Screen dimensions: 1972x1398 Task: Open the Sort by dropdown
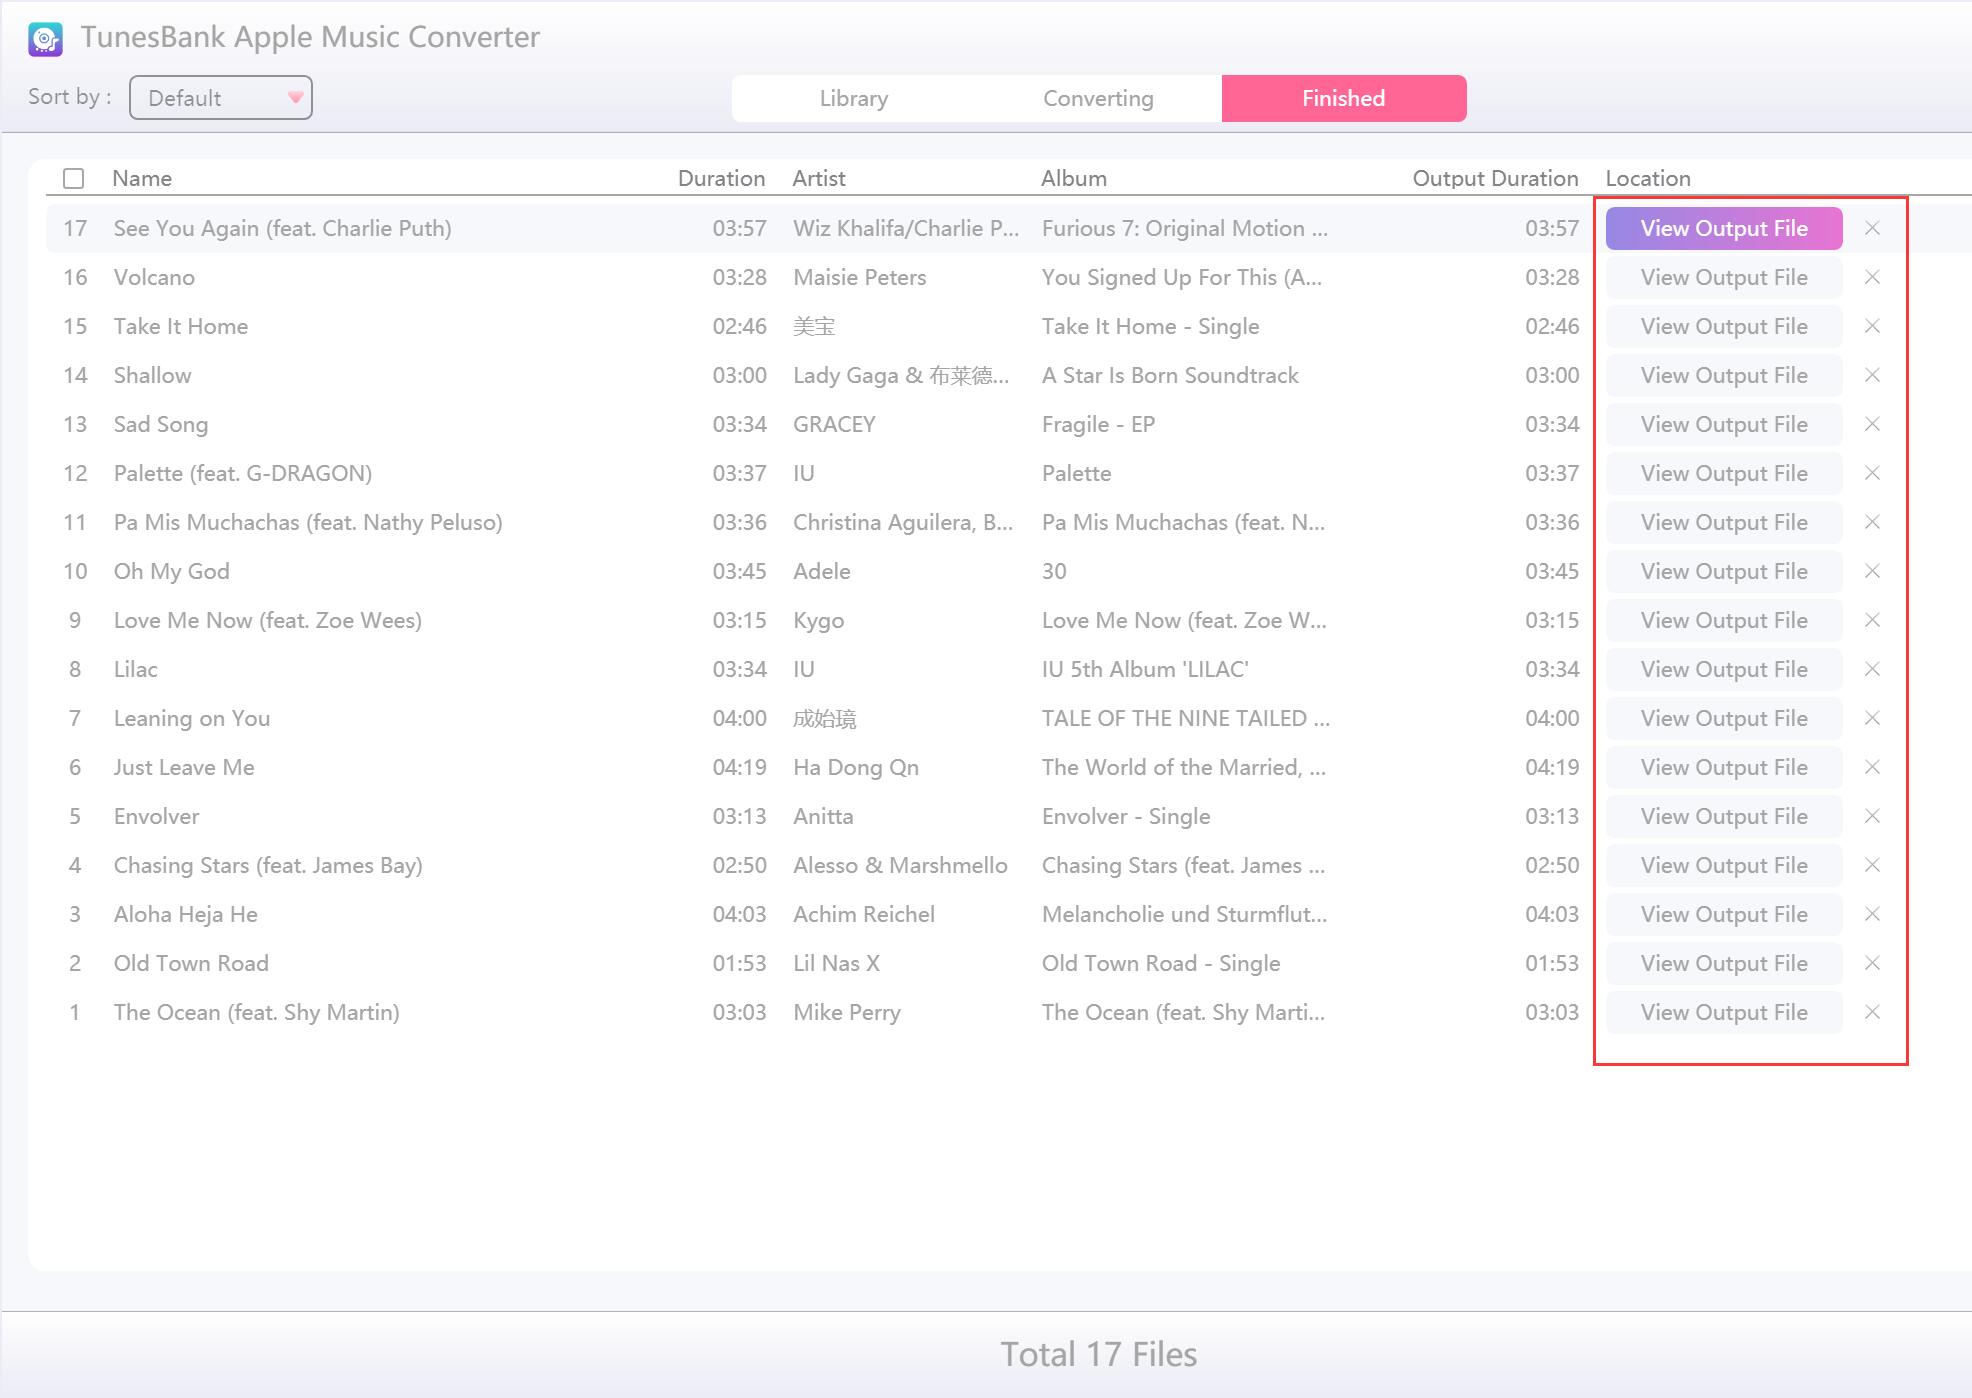(220, 97)
